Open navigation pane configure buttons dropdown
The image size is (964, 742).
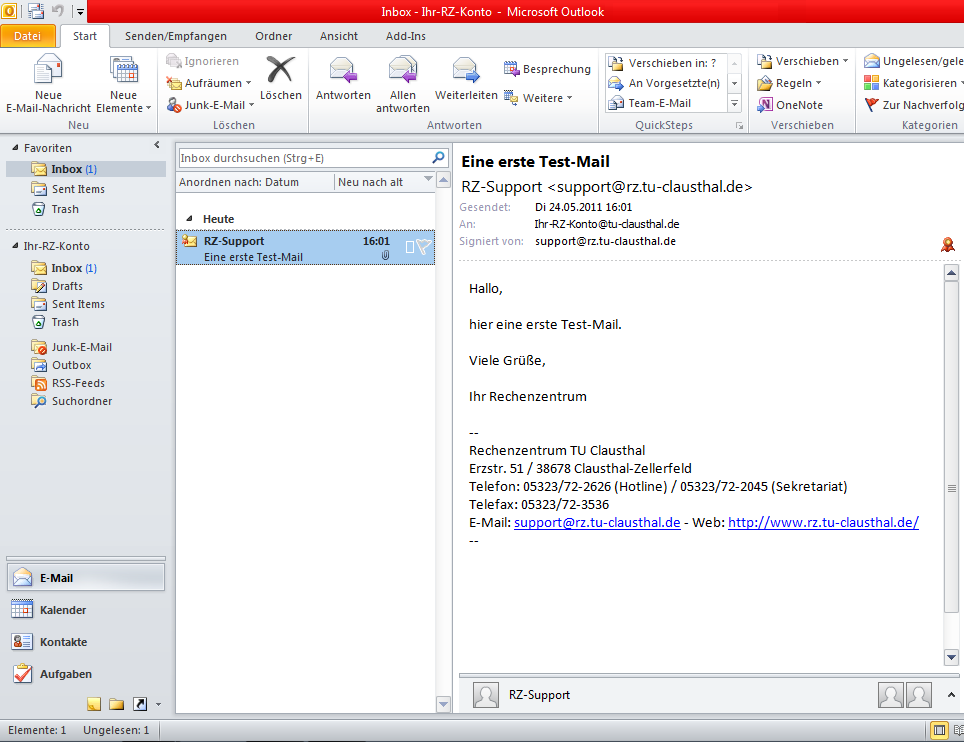coord(158,705)
